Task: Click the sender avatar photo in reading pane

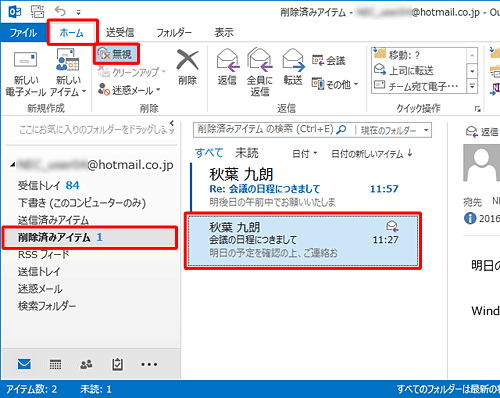Action: 481,163
